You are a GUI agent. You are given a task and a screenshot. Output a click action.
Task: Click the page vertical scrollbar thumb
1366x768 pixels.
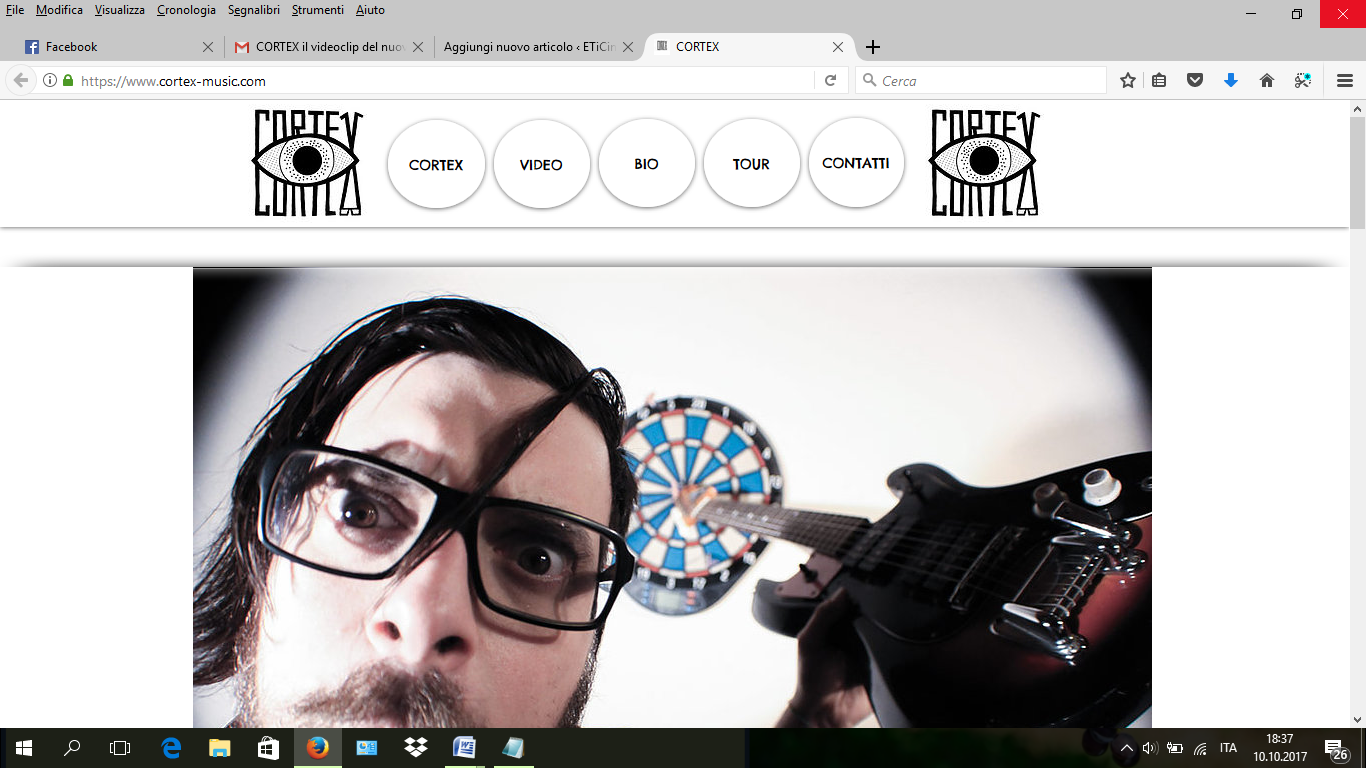(1357, 172)
